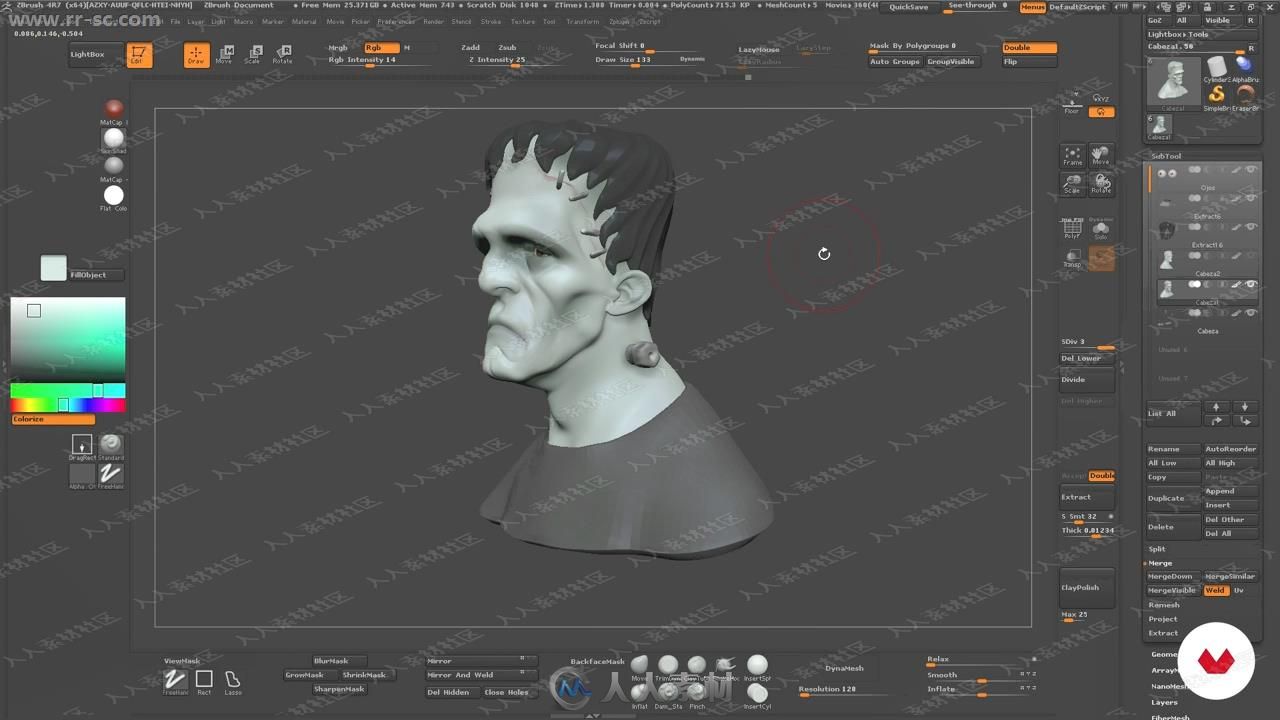Select the Rotate mode icon in top toolbar
This screenshot has height=720, width=1280.
pyautogui.click(x=283, y=54)
